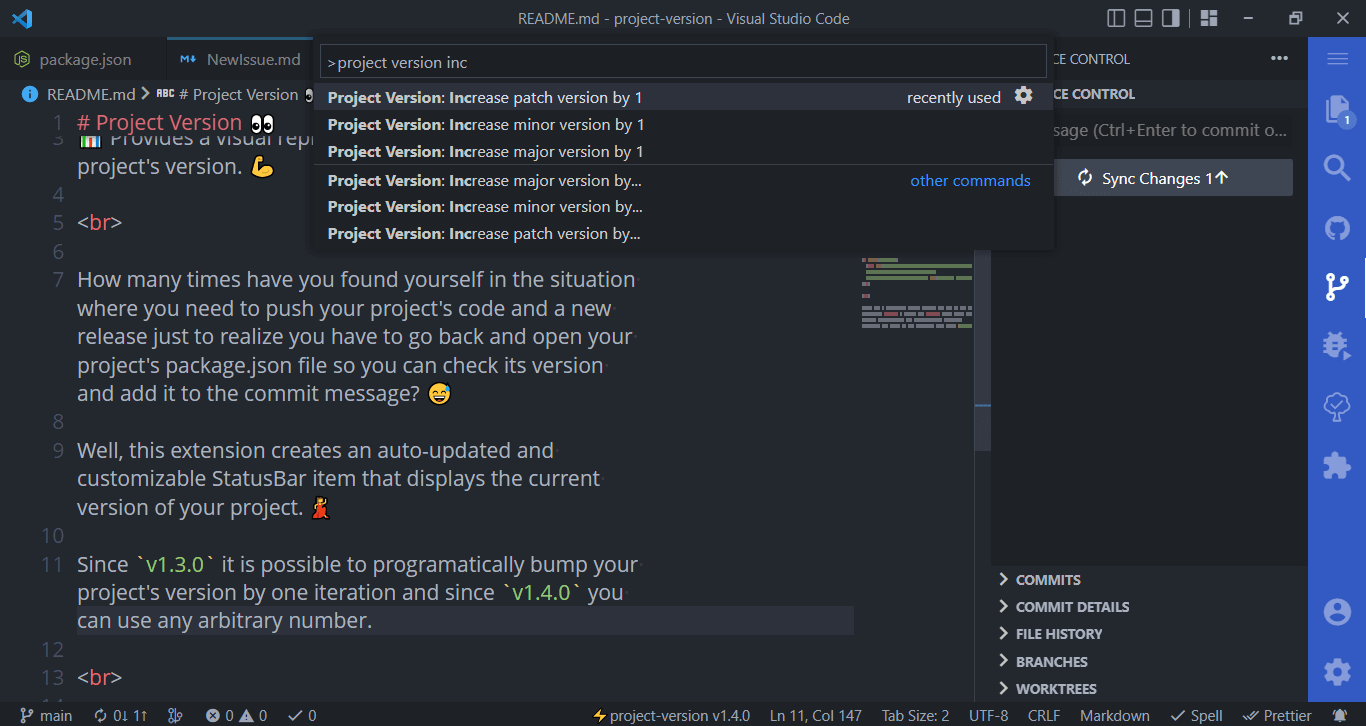Click project-version v1.4.0 lightning status item

672,715
